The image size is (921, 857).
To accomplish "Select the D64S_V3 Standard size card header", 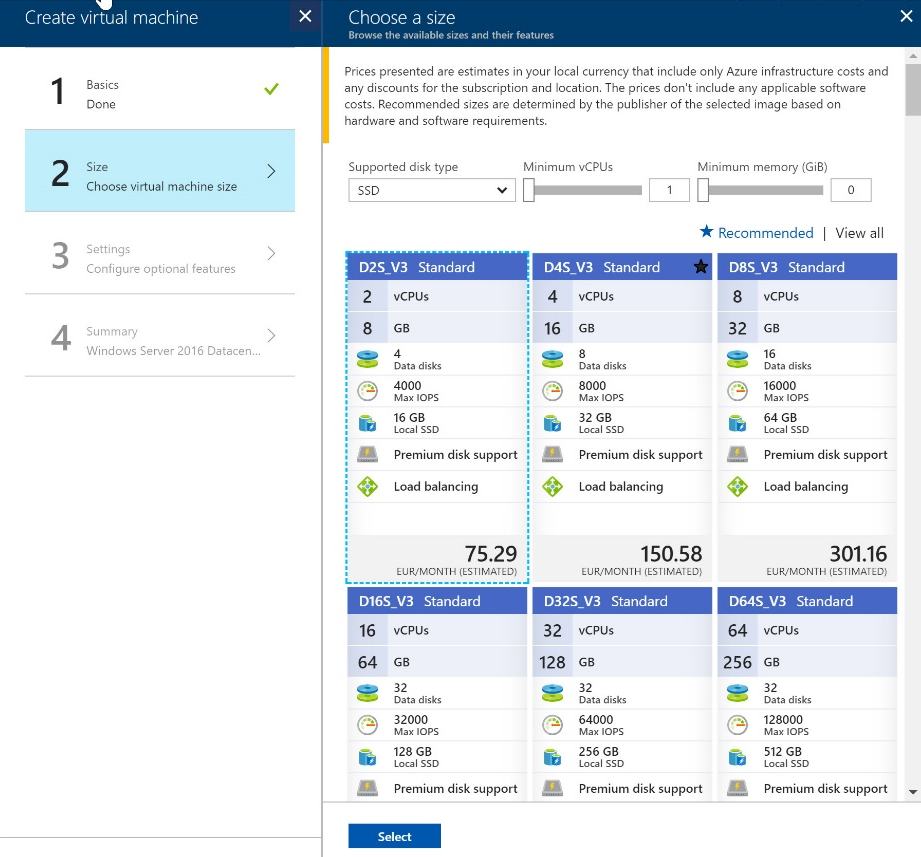I will tap(807, 601).
